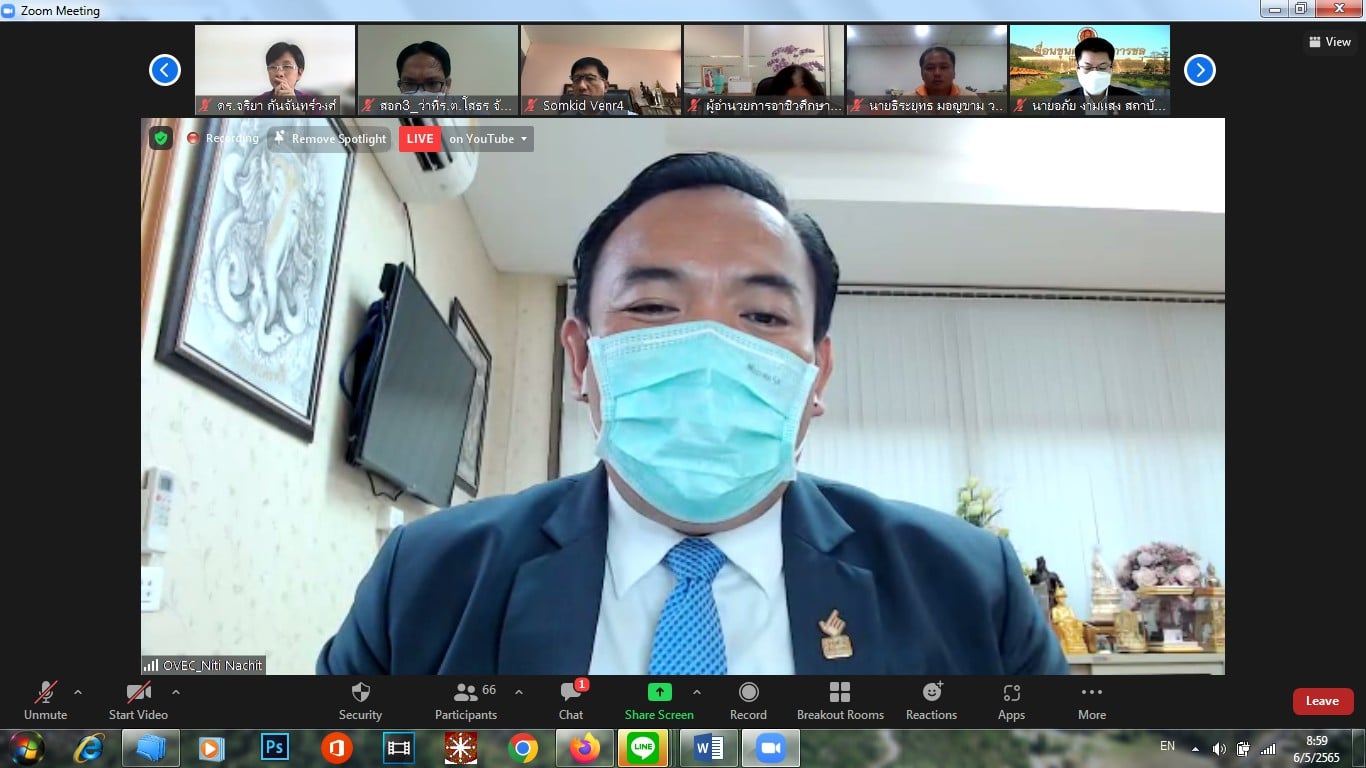Open the Apps panel
Screen dimensions: 1366x768
1011,700
